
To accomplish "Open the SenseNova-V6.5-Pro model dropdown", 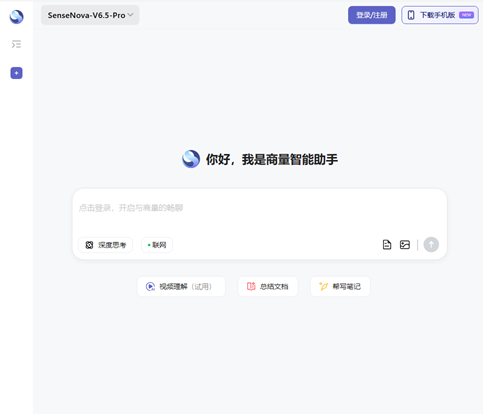I will pos(90,15).
